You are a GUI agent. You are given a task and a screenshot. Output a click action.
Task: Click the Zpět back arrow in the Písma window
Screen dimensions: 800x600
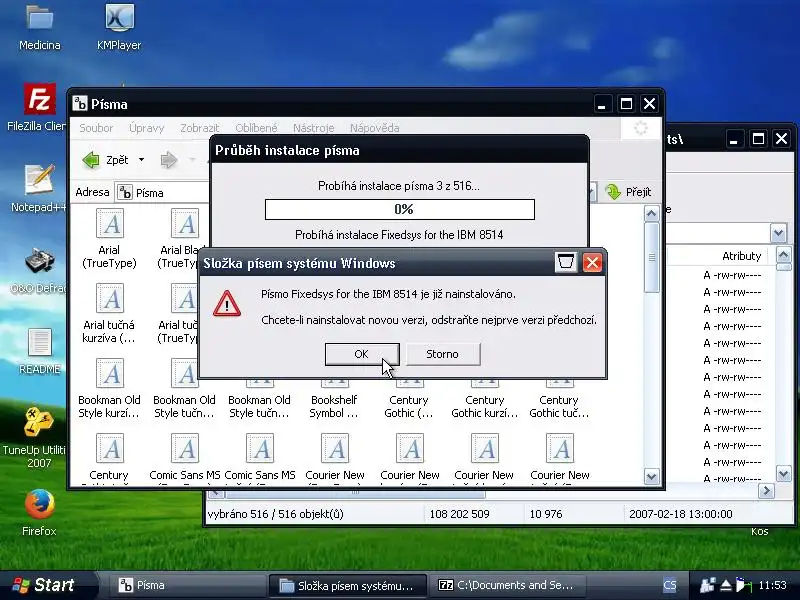tap(91, 160)
